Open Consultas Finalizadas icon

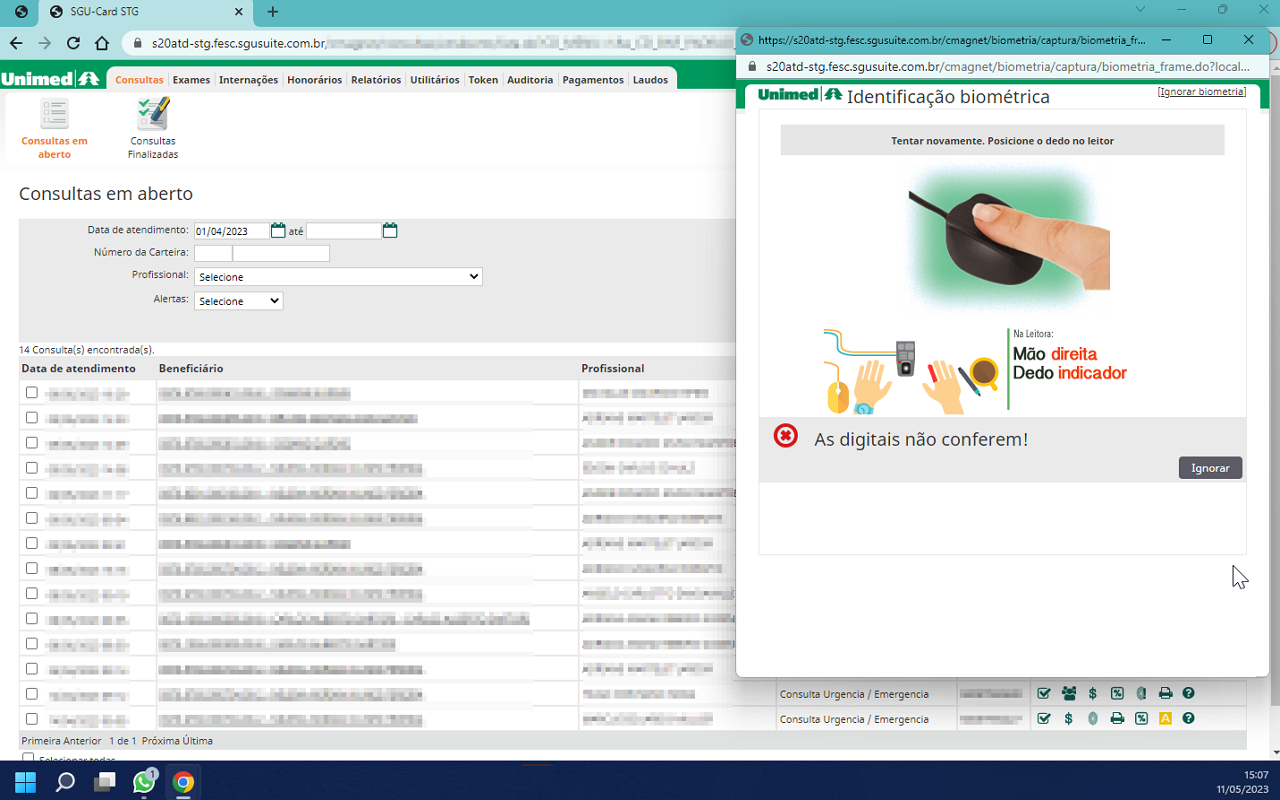click(x=153, y=115)
